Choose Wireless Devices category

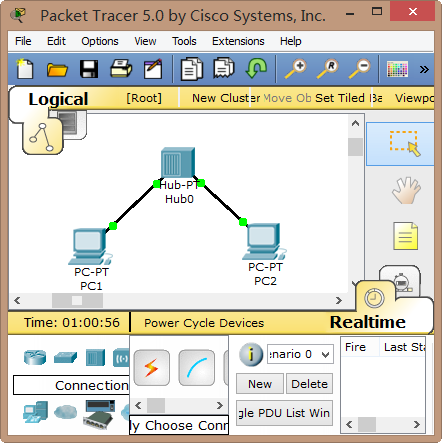[121, 357]
